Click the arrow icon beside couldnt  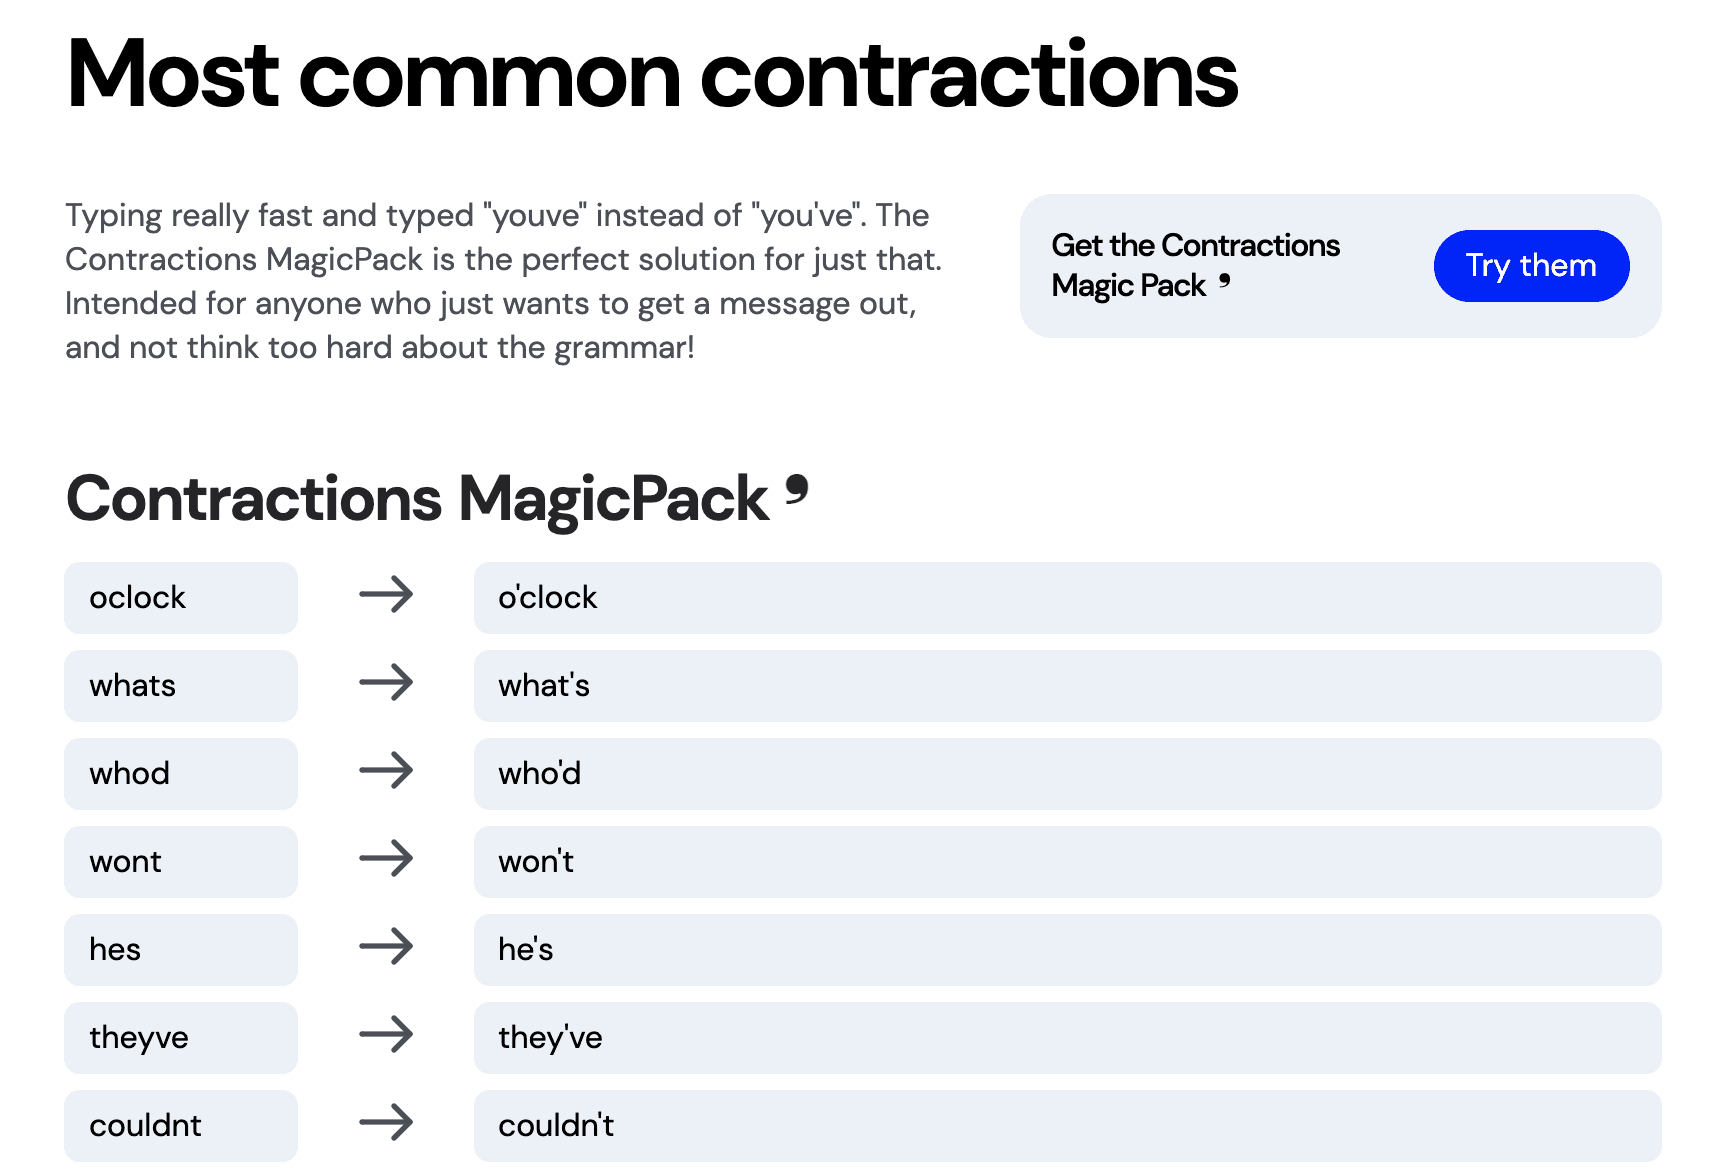point(386,1123)
